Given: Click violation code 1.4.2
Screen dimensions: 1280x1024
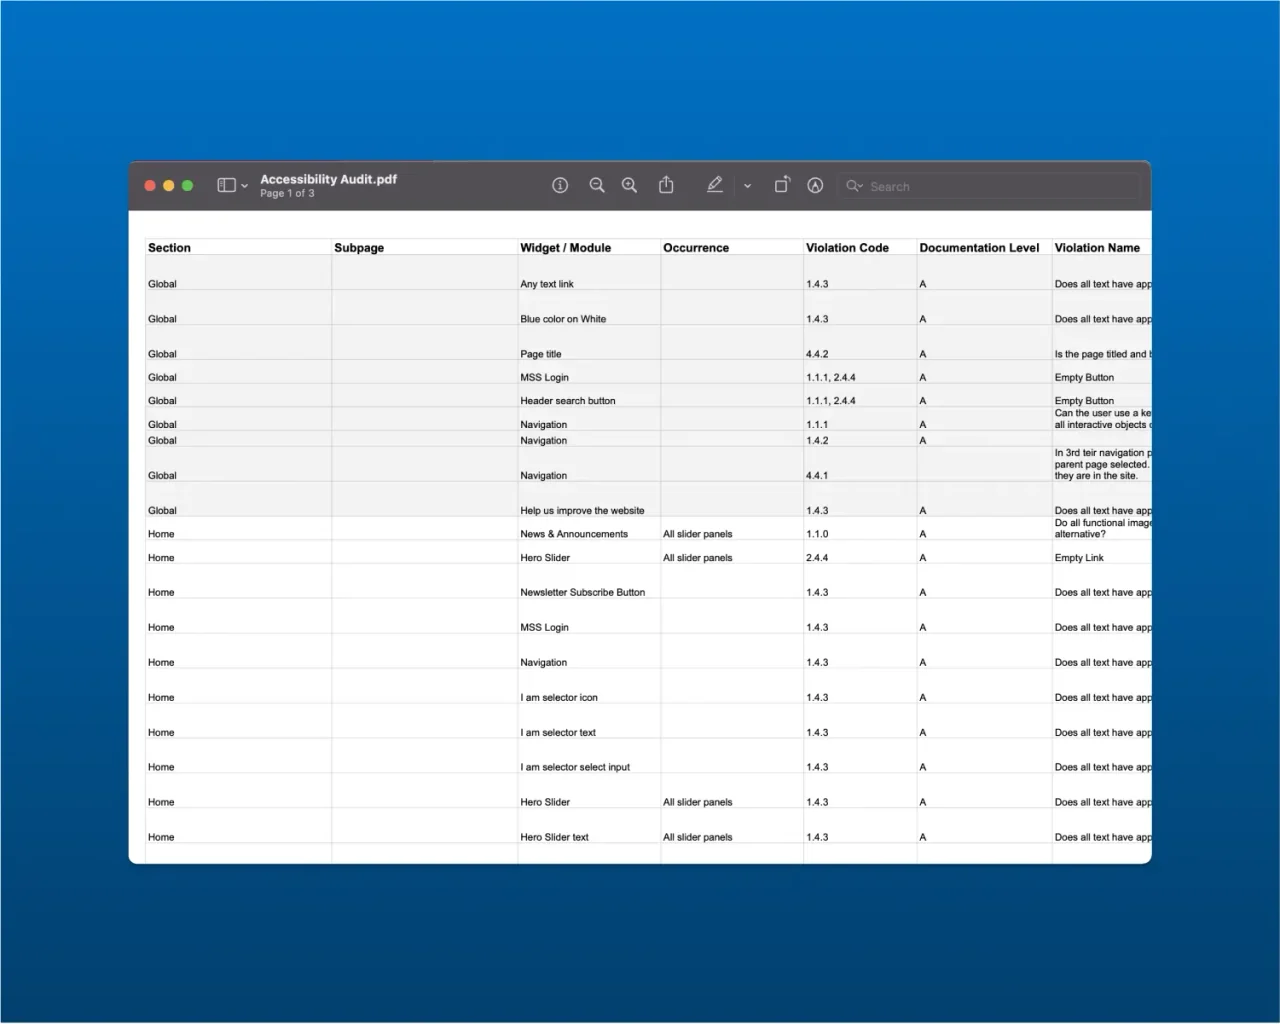Looking at the screenshot, I should click(x=817, y=441).
